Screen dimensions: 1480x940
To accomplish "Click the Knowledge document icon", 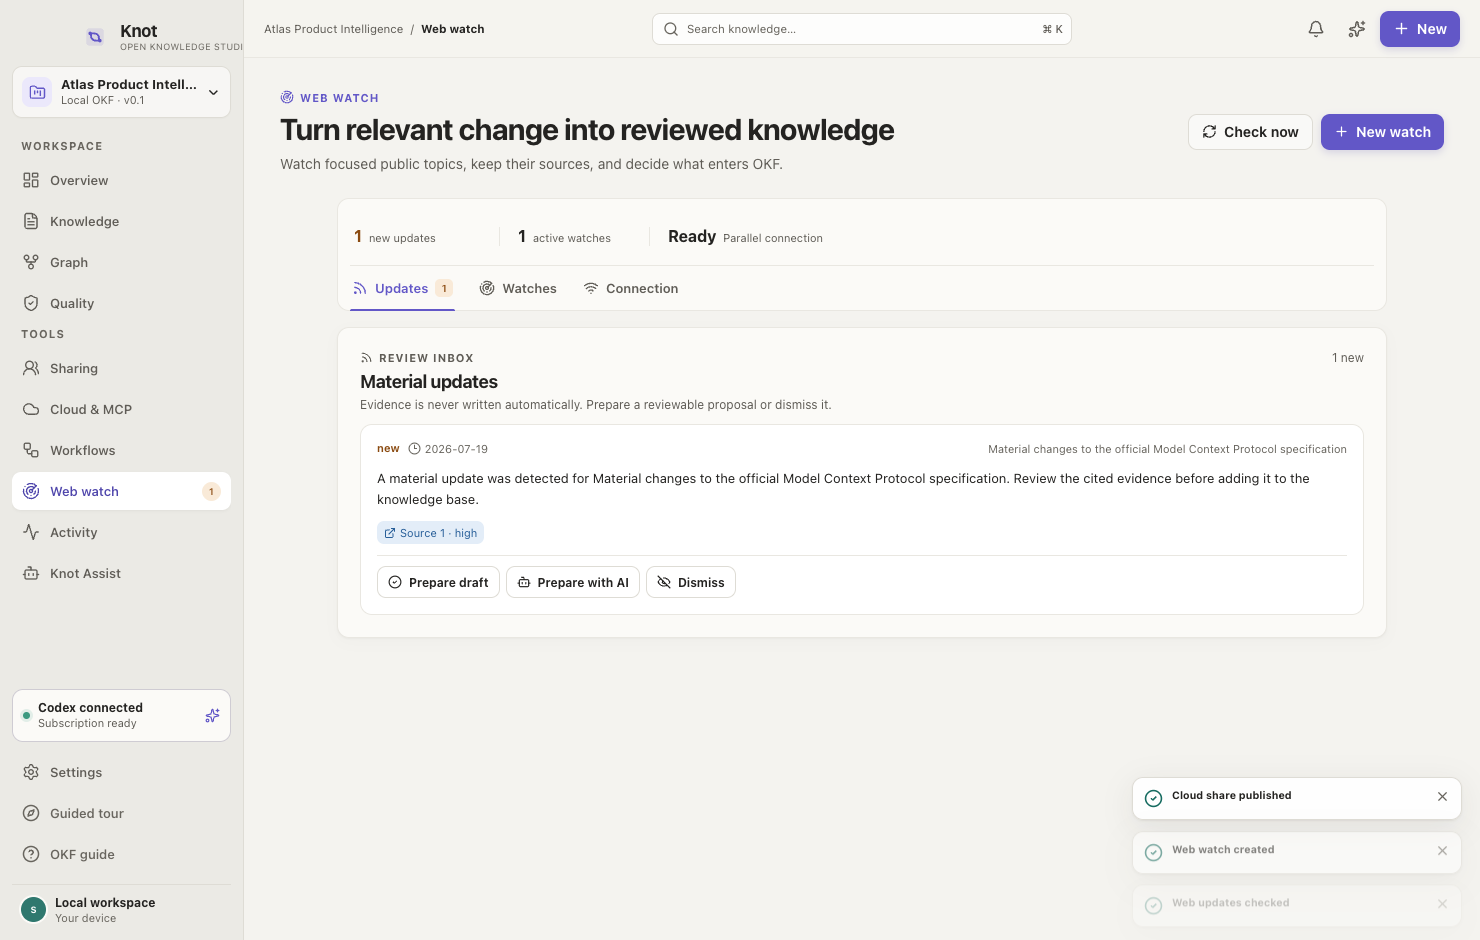I will tap(31, 221).
